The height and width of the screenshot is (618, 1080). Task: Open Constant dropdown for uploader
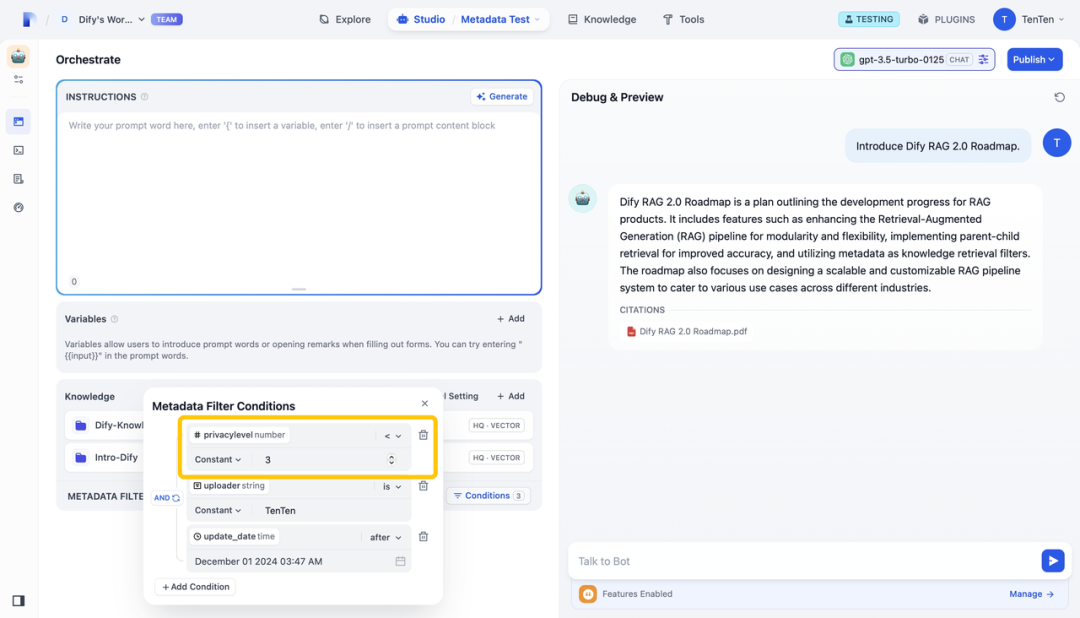pos(218,511)
